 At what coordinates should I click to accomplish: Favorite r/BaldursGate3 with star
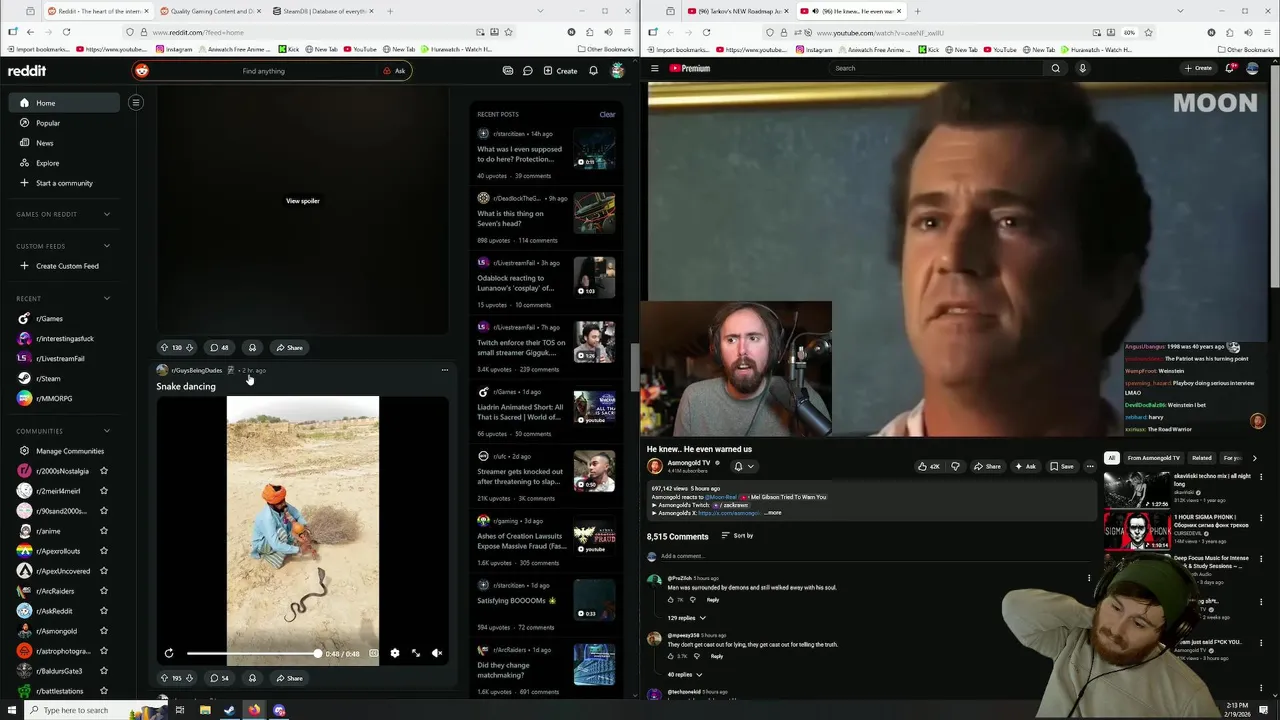[104, 671]
